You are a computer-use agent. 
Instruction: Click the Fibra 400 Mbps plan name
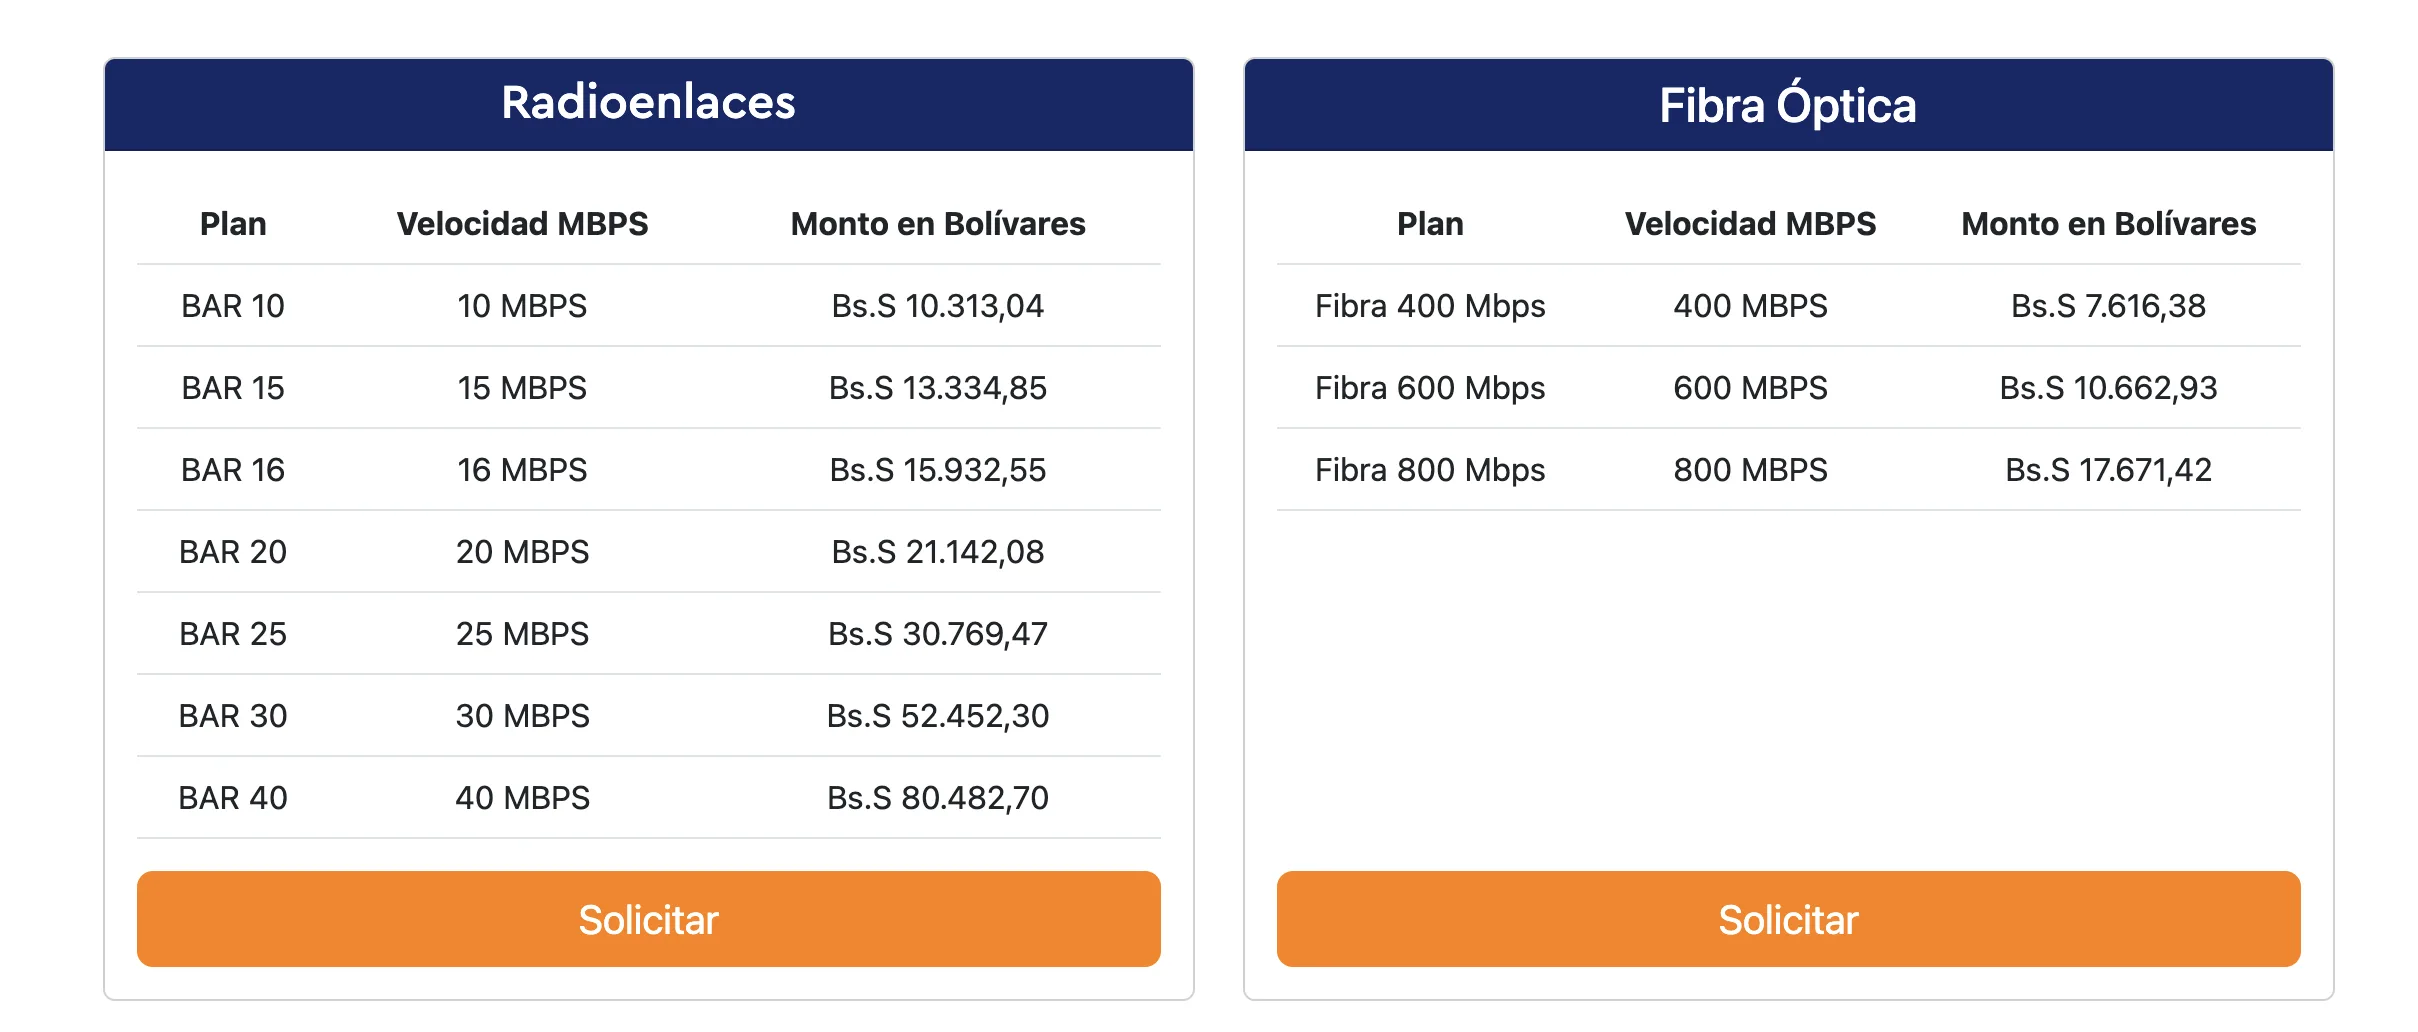pyautogui.click(x=1430, y=306)
